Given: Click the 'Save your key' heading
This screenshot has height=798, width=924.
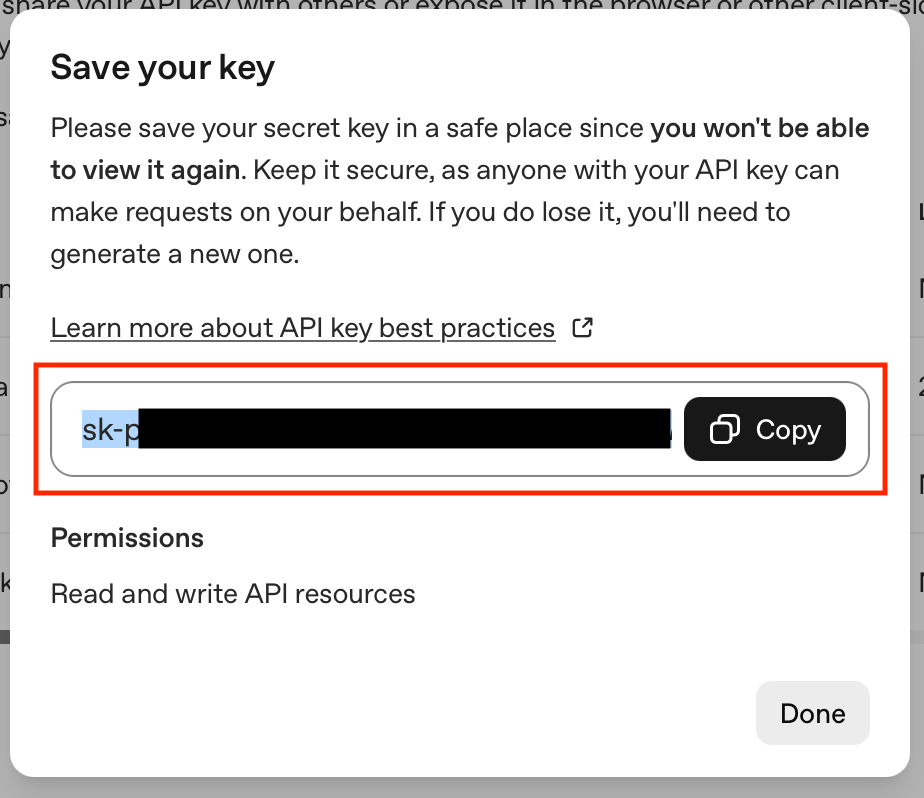Looking at the screenshot, I should (x=162, y=68).
